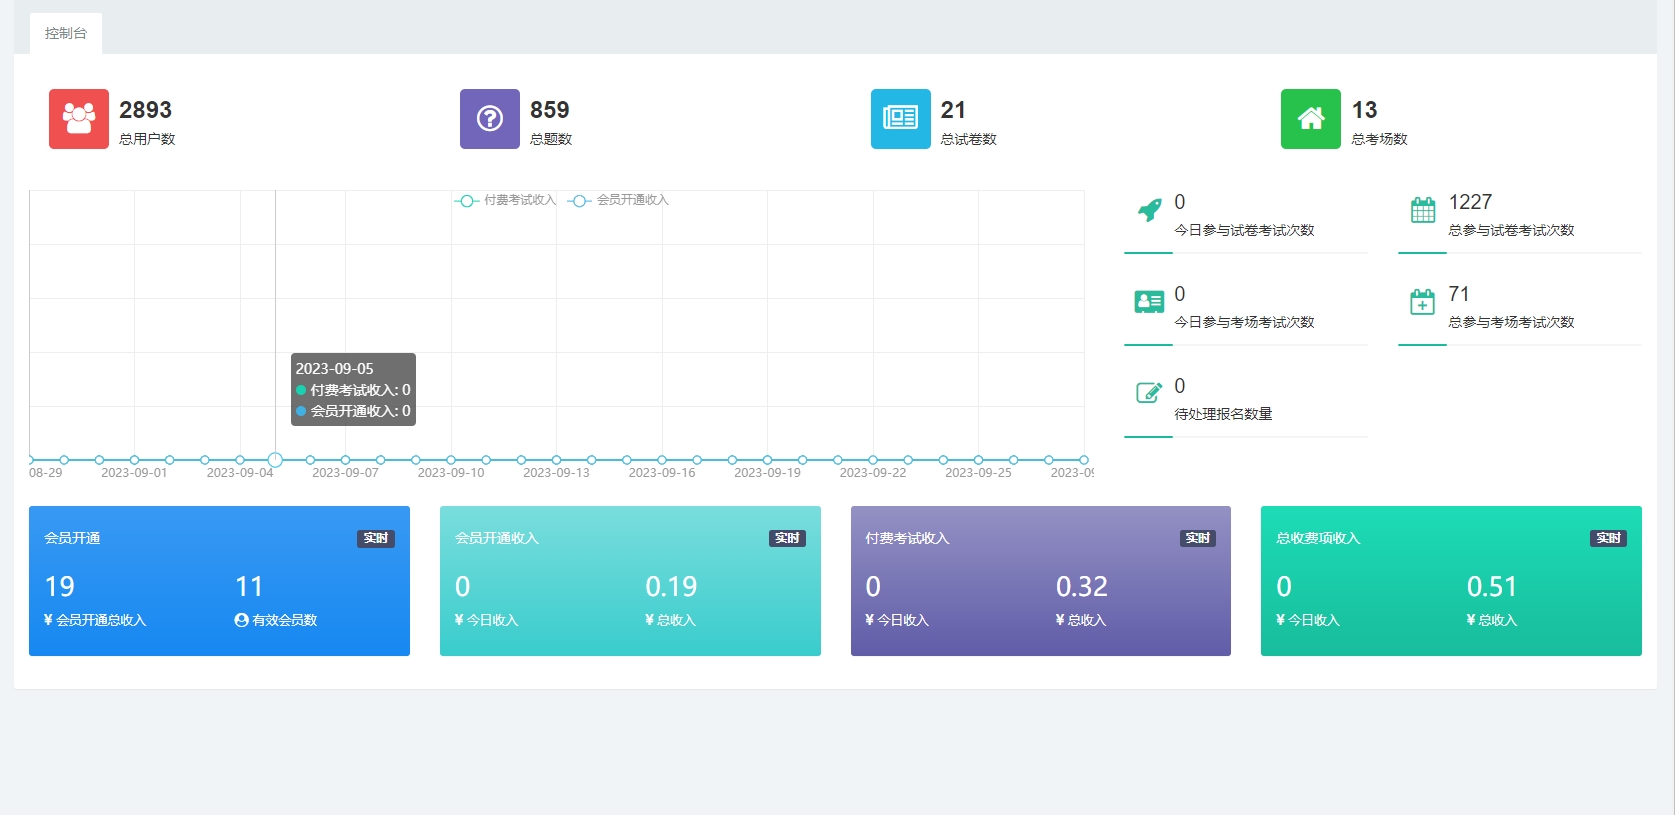Click the blue total papers newspaper icon
Image resolution: width=1675 pixels, height=815 pixels.
pyautogui.click(x=900, y=119)
